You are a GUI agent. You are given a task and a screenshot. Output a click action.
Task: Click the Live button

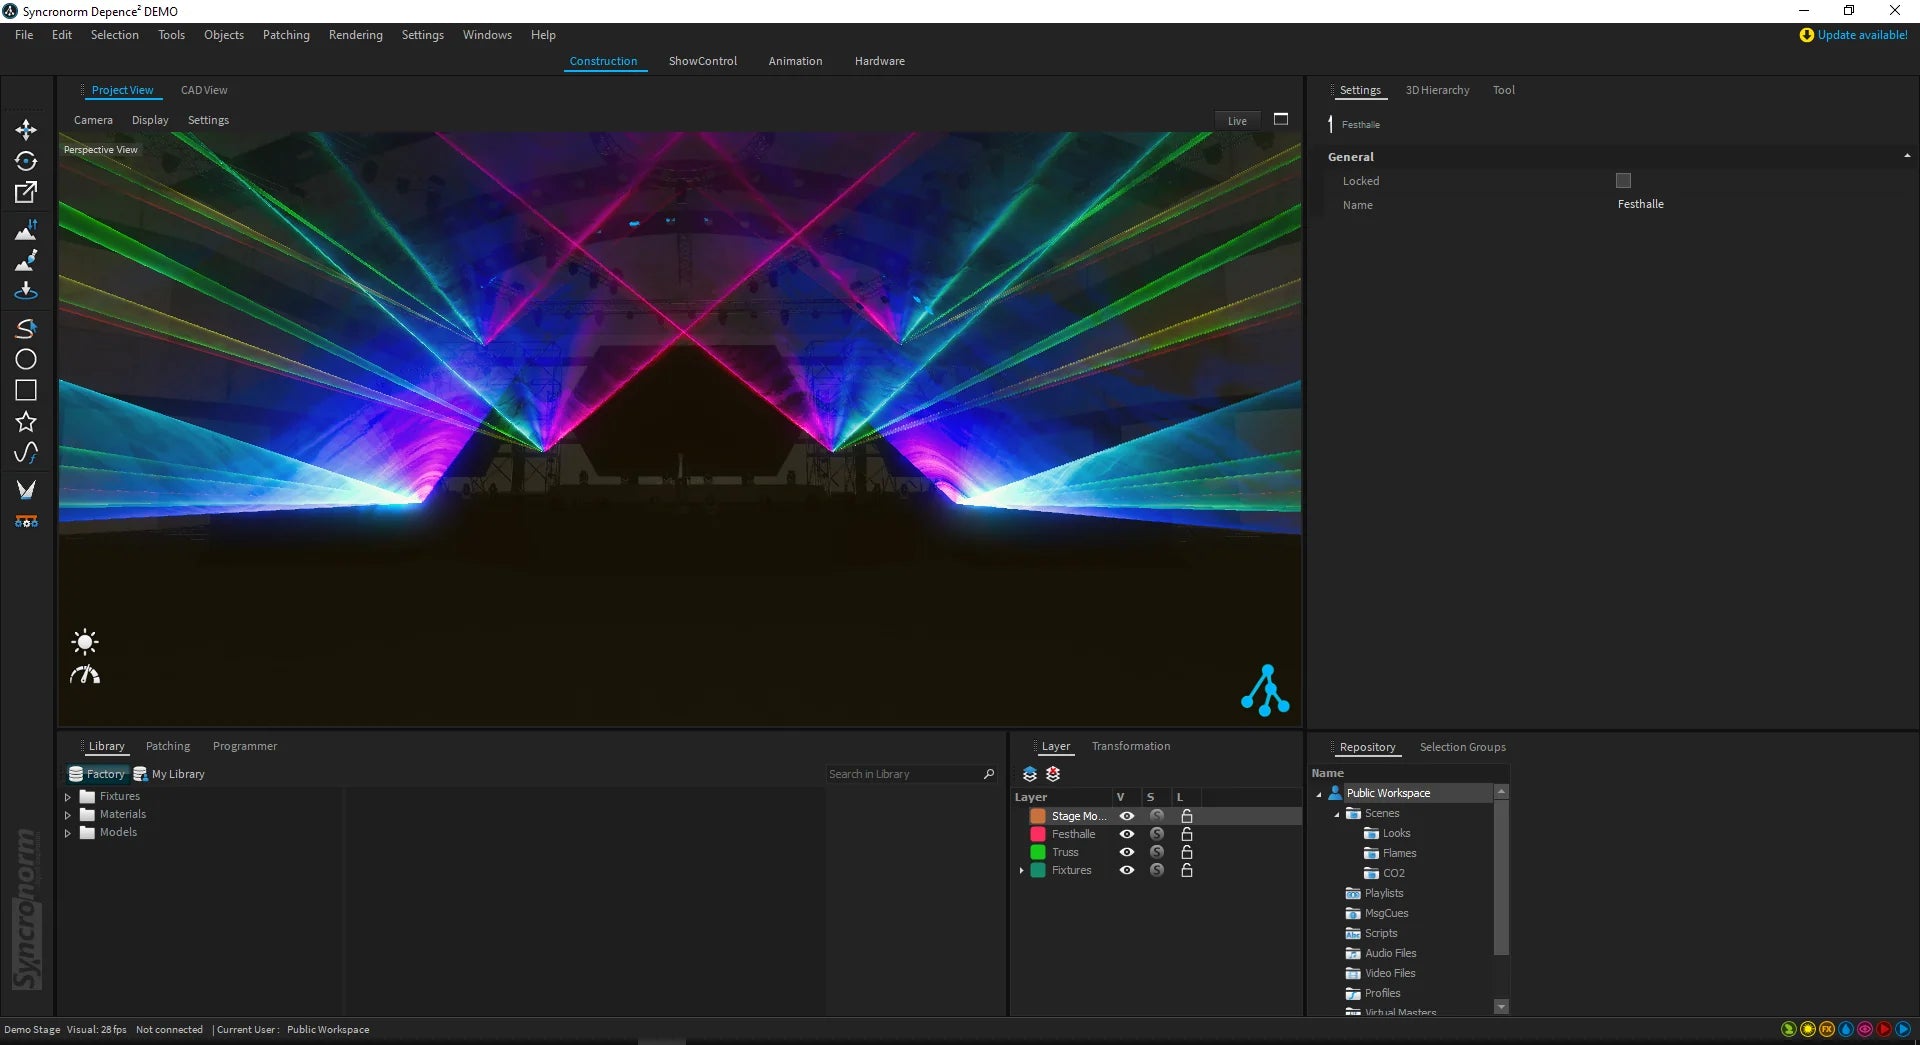(x=1237, y=121)
